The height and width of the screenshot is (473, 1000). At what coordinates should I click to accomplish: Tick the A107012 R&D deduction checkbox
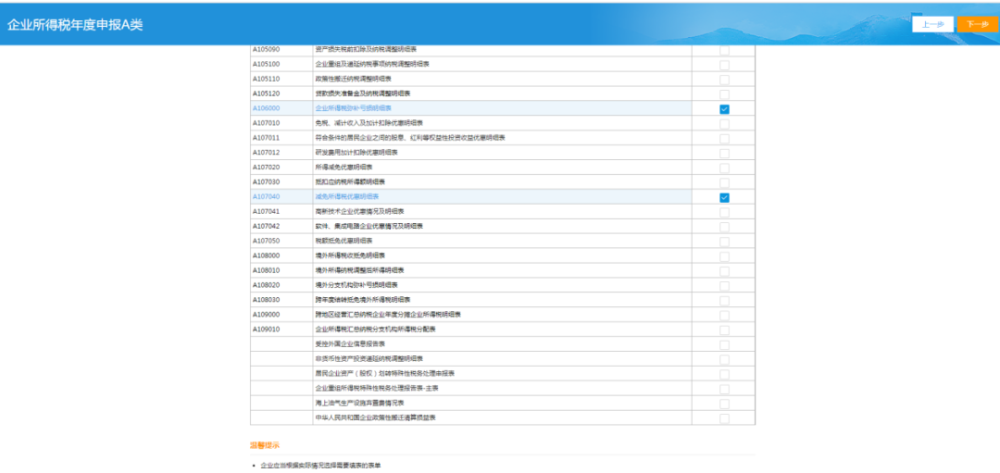click(724, 153)
